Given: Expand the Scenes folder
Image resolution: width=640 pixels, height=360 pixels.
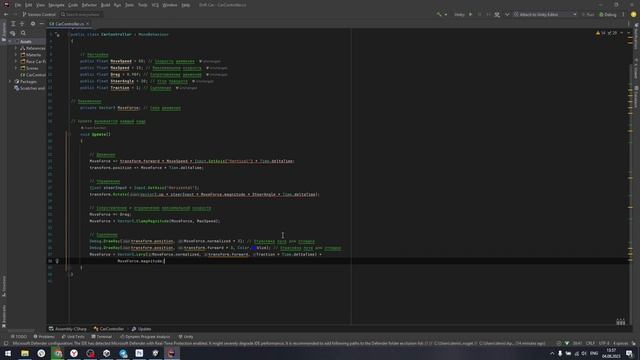Looking at the screenshot, I should (16, 68).
